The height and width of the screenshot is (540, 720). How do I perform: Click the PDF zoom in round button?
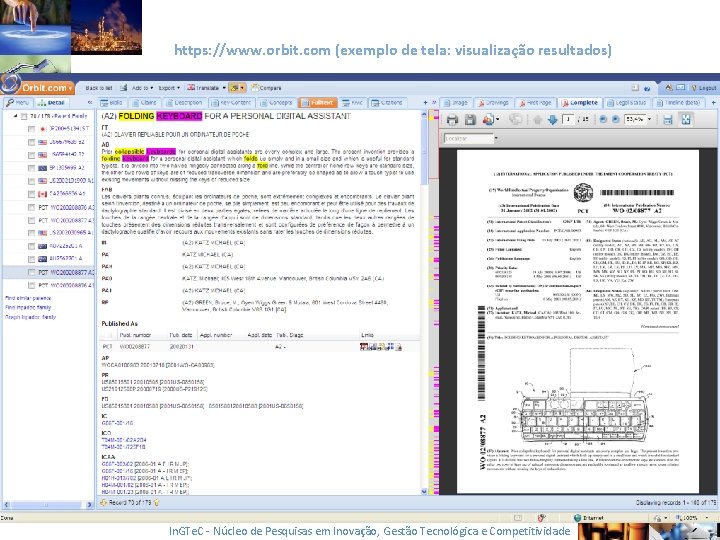616,119
